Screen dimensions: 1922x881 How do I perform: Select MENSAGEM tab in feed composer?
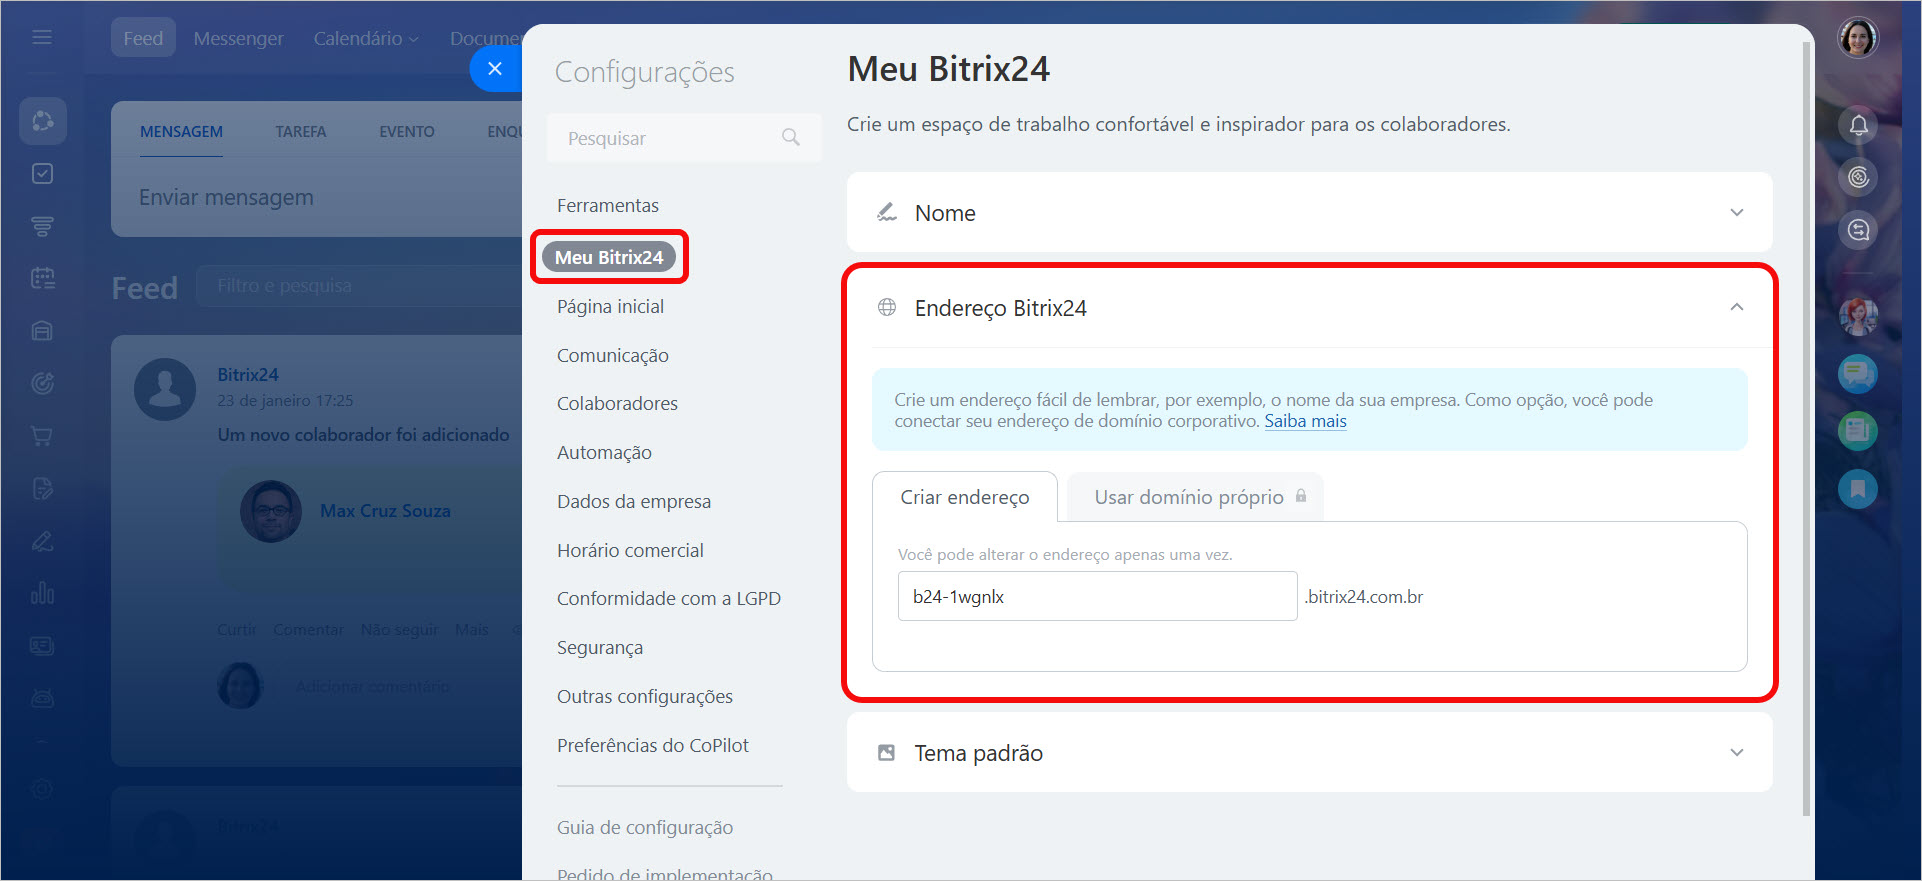[181, 131]
